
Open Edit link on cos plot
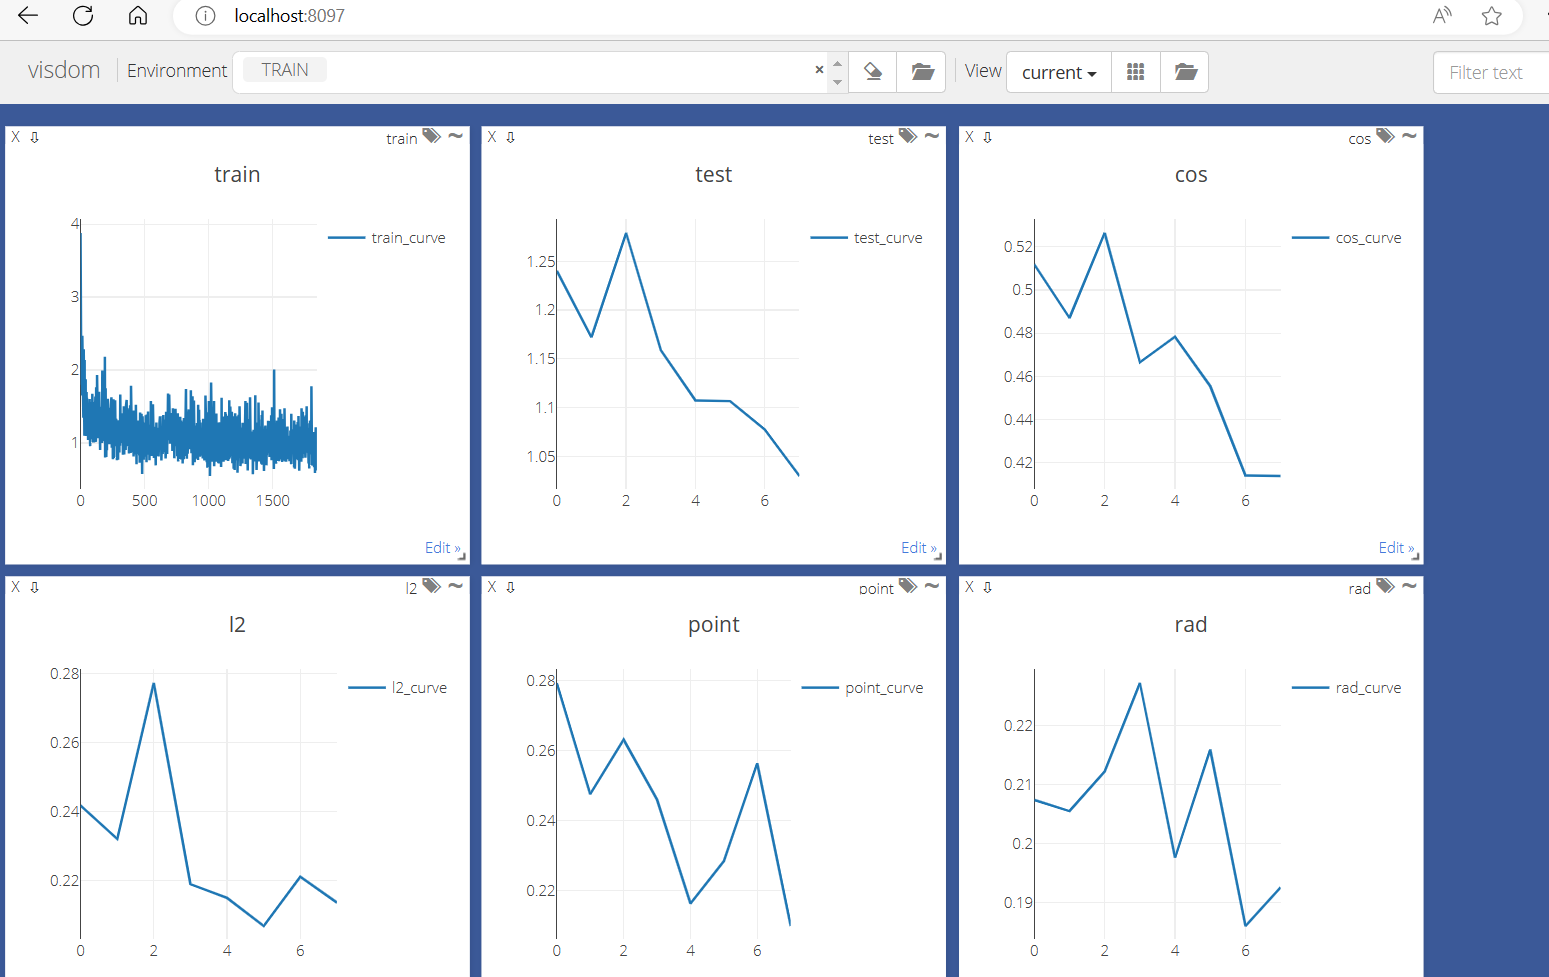click(x=1396, y=547)
